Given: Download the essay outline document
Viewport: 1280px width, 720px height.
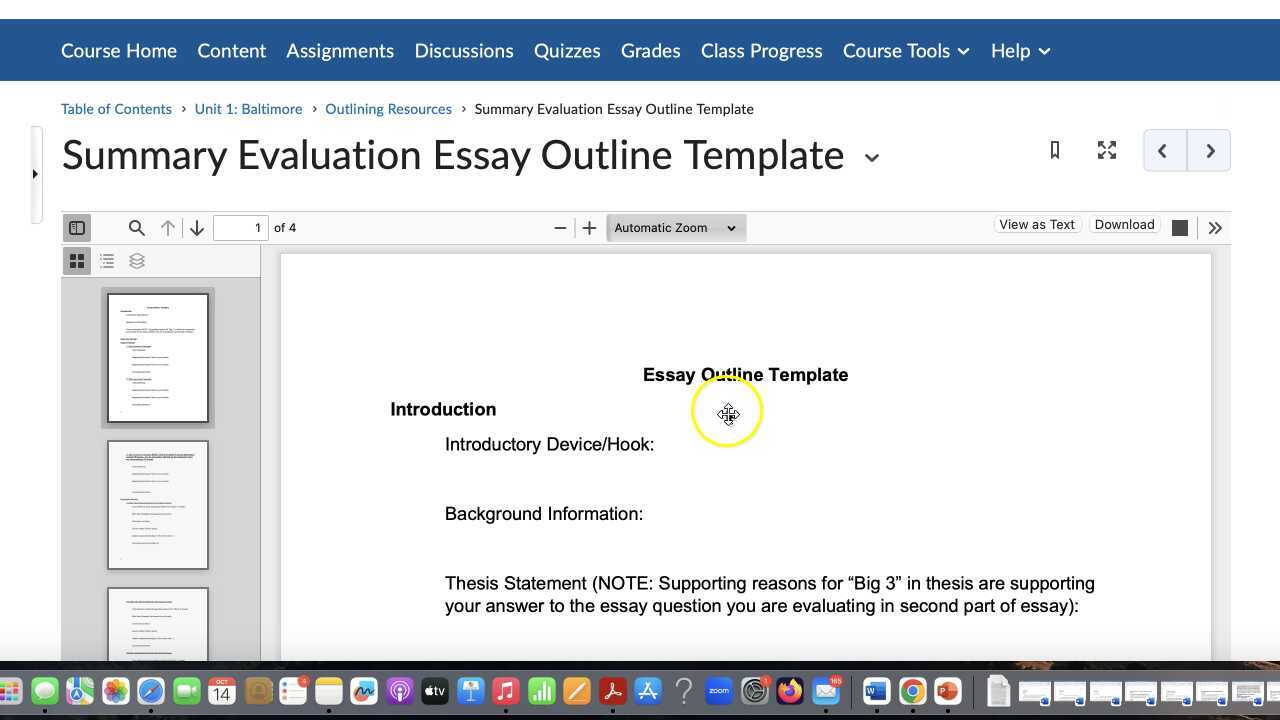Looking at the screenshot, I should (x=1124, y=224).
